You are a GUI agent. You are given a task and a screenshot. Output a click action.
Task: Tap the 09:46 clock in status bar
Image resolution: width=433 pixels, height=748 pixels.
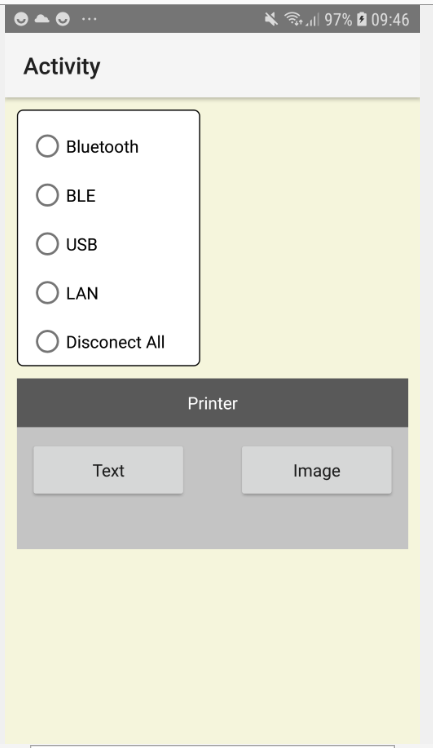(x=390, y=20)
